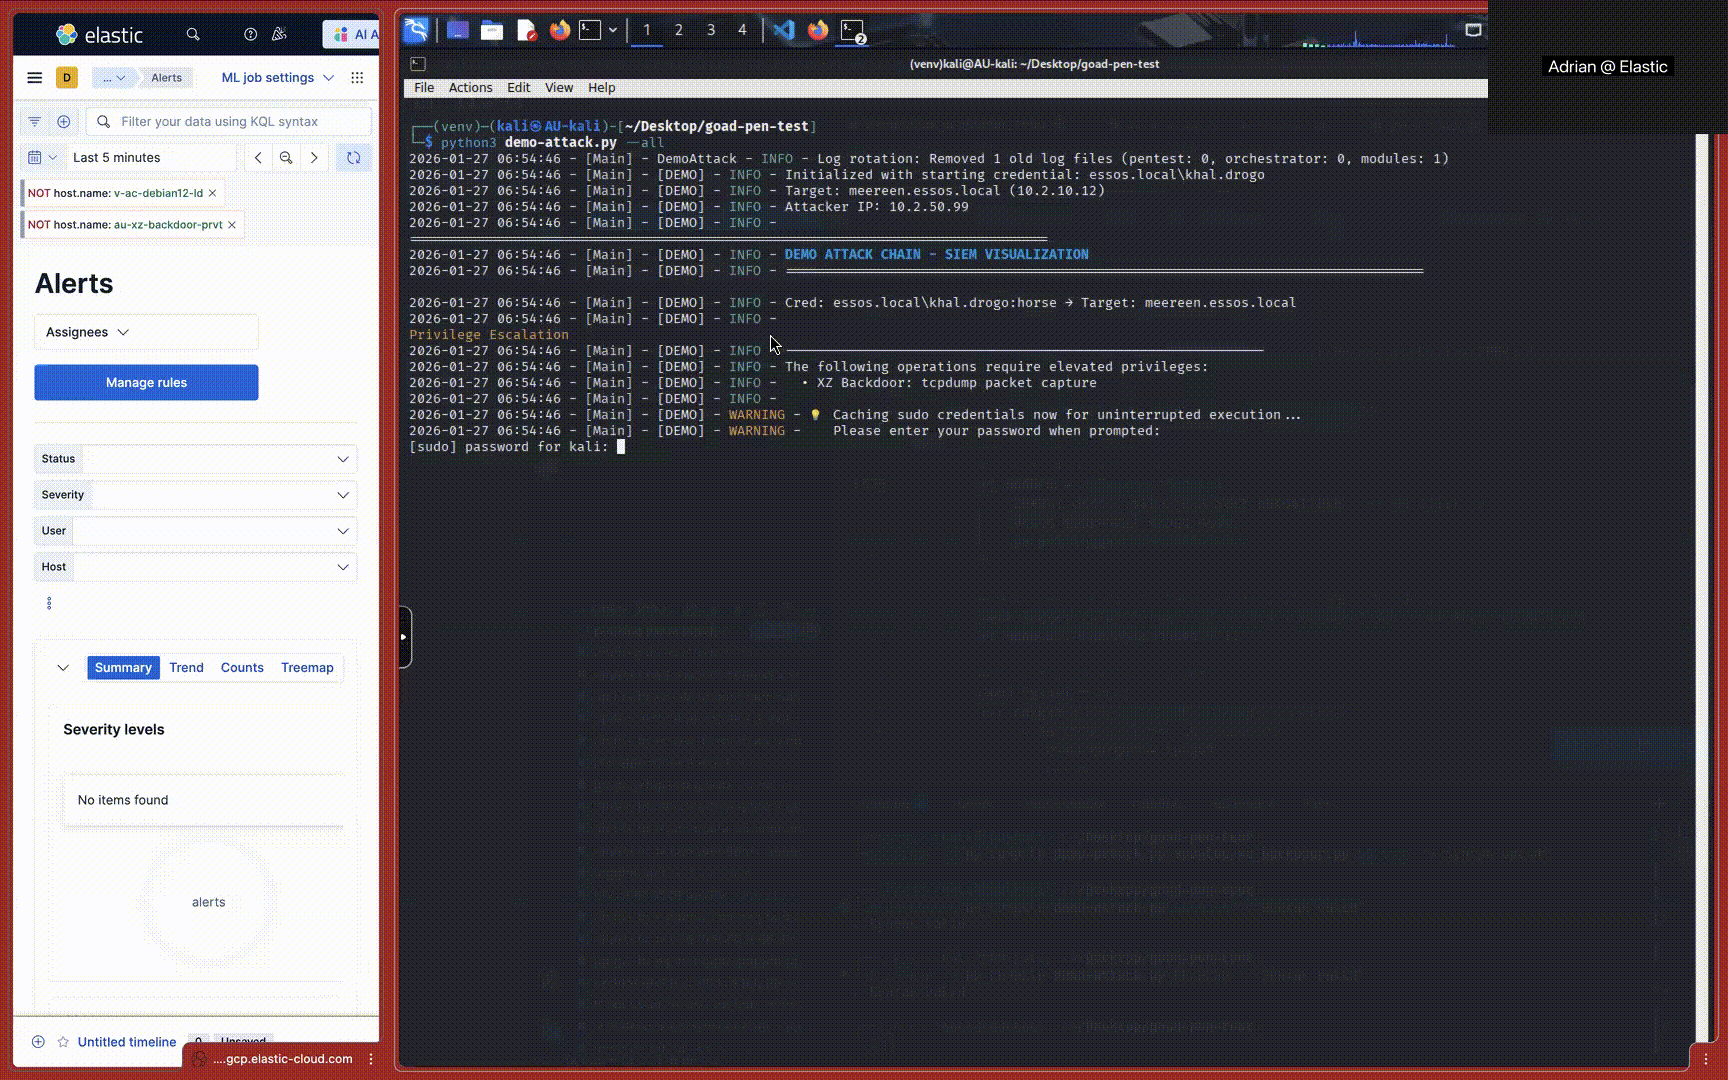Launch the text editor from taskbar
The height and width of the screenshot is (1080, 1728).
point(526,30)
